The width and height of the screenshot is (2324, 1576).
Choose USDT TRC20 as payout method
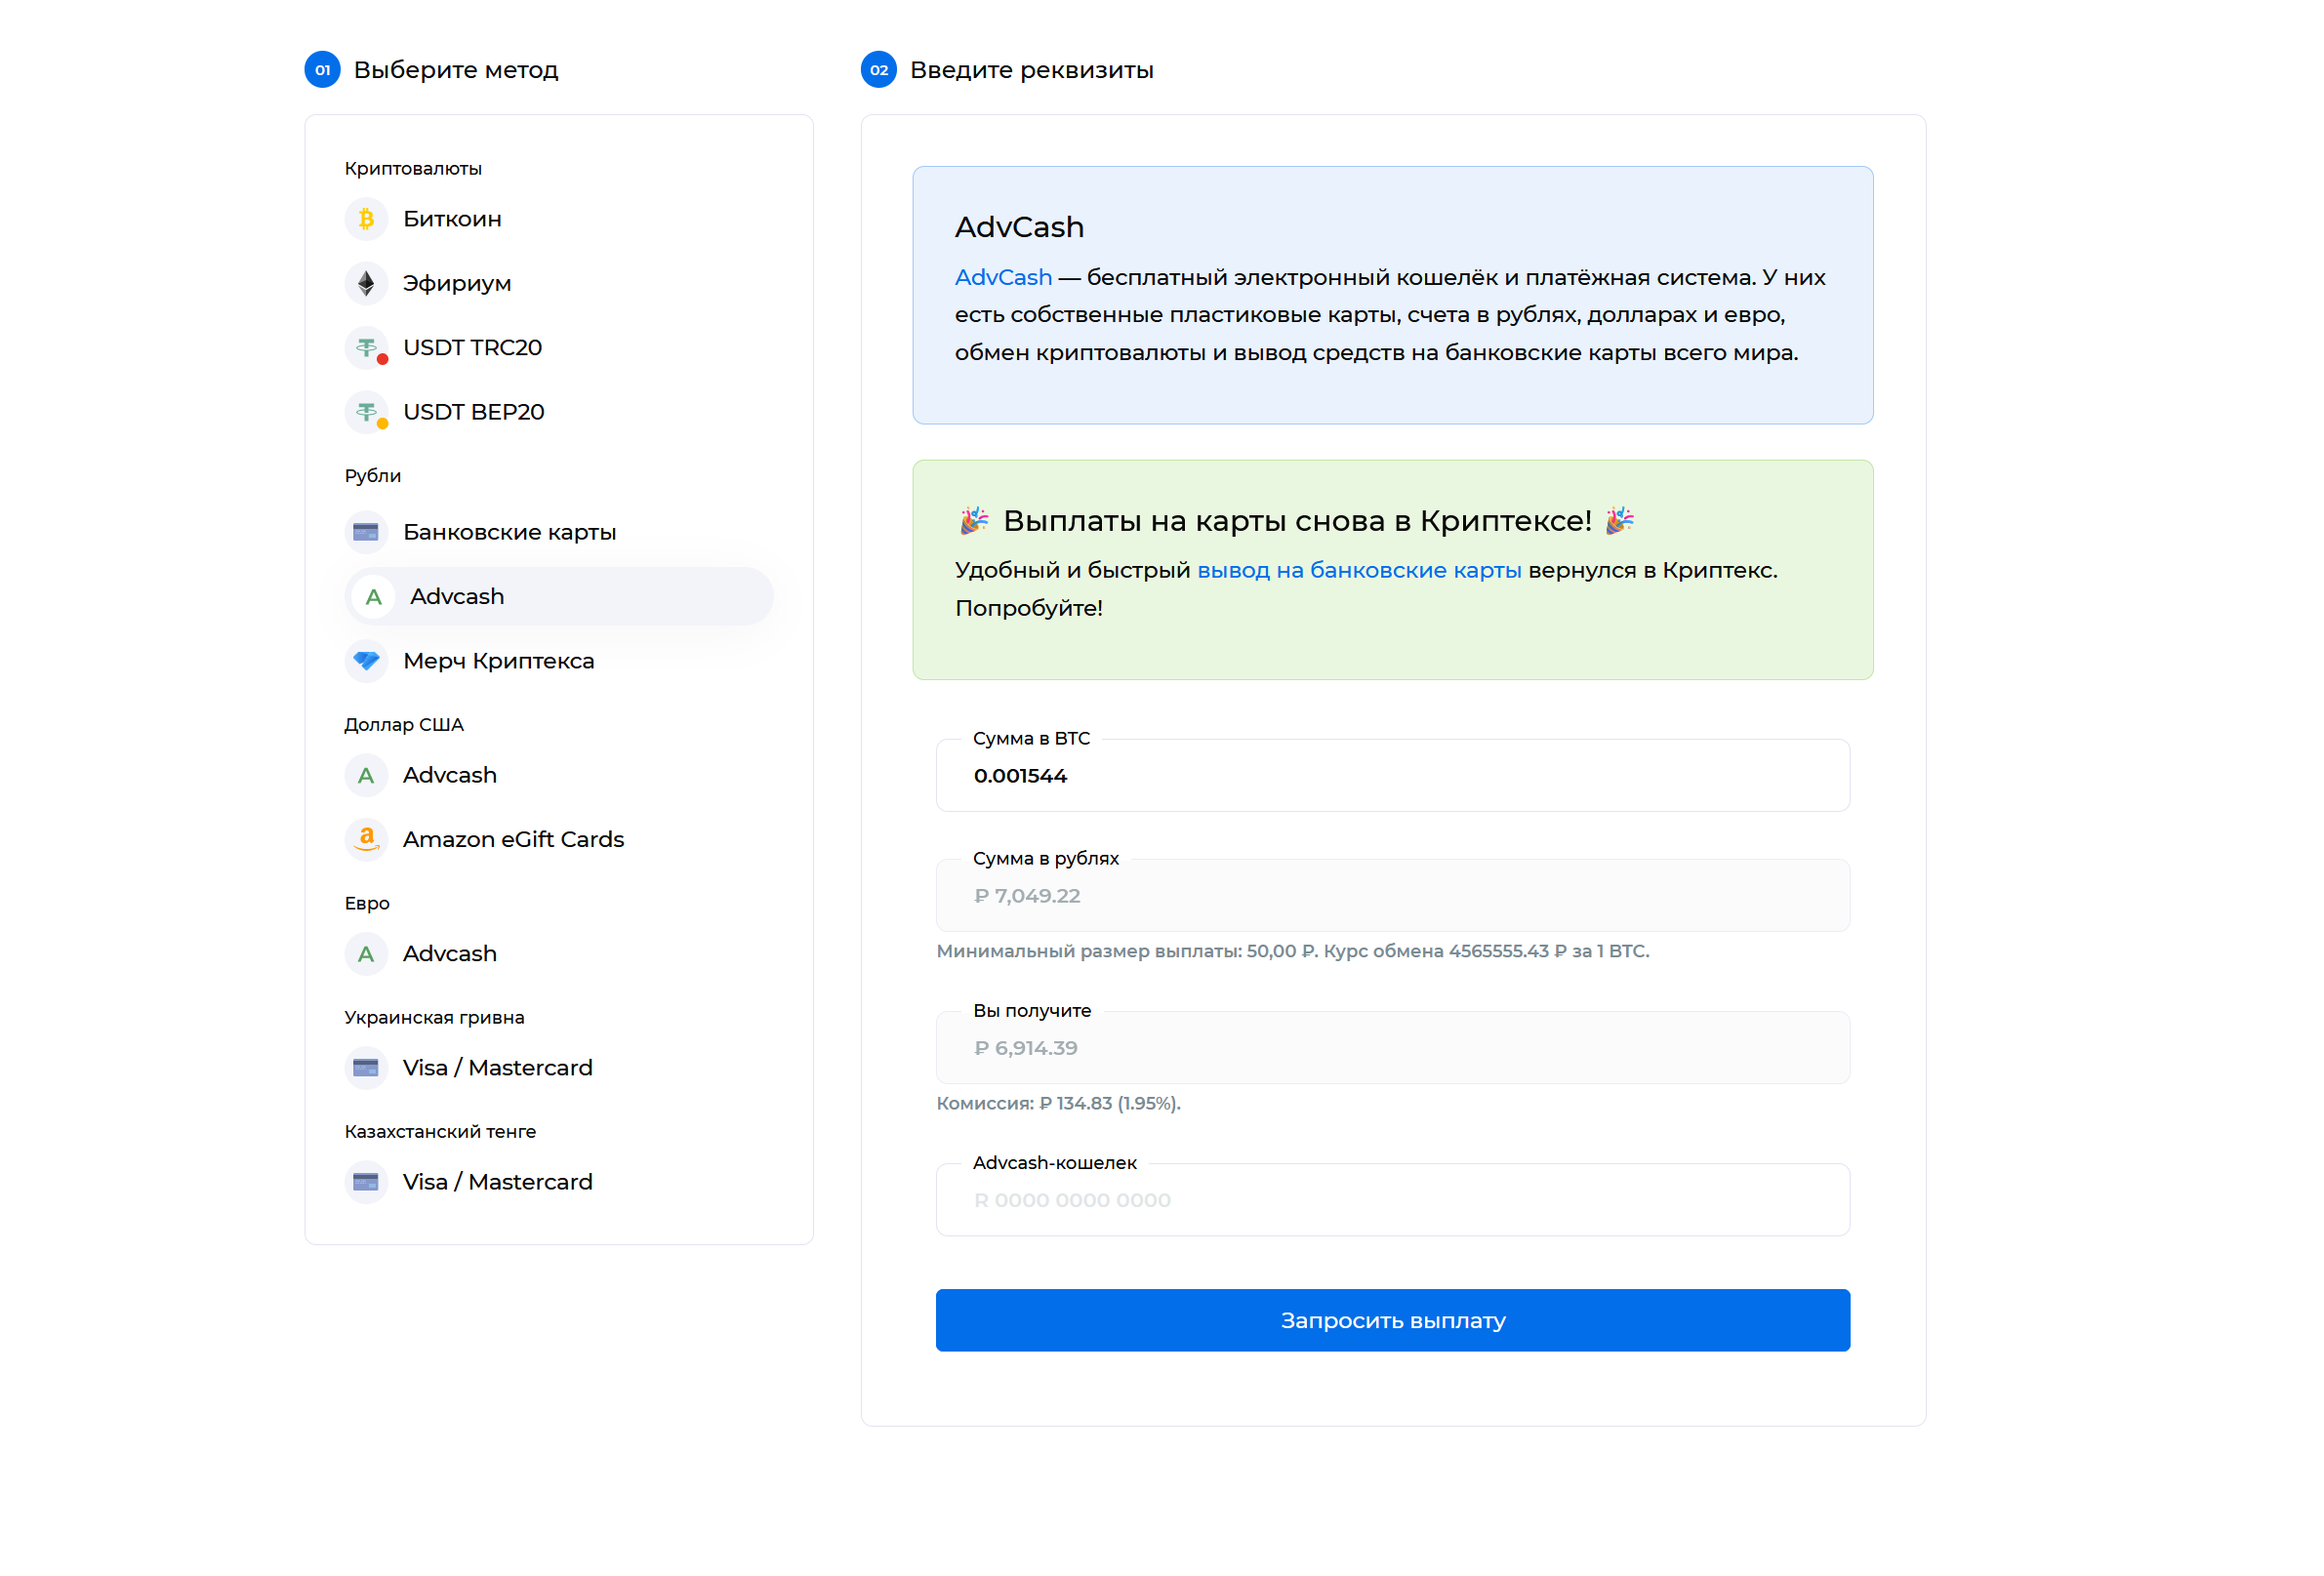[558, 347]
